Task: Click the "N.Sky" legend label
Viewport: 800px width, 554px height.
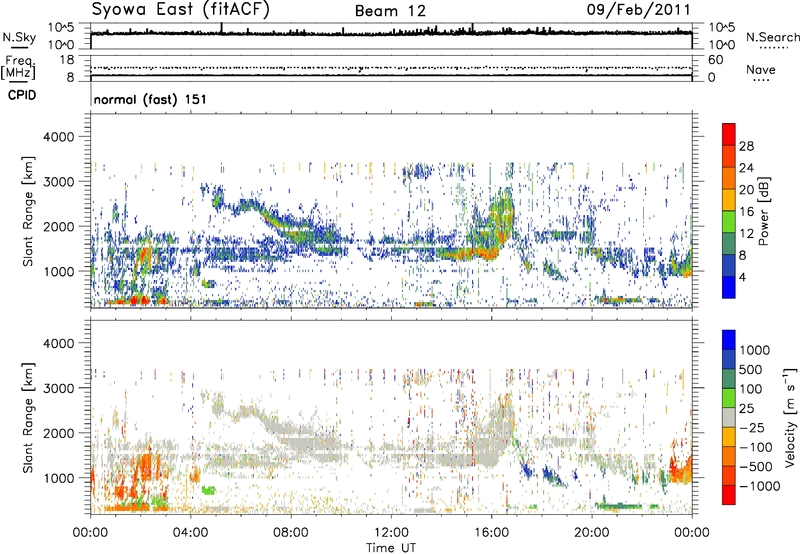Action: click(19, 37)
